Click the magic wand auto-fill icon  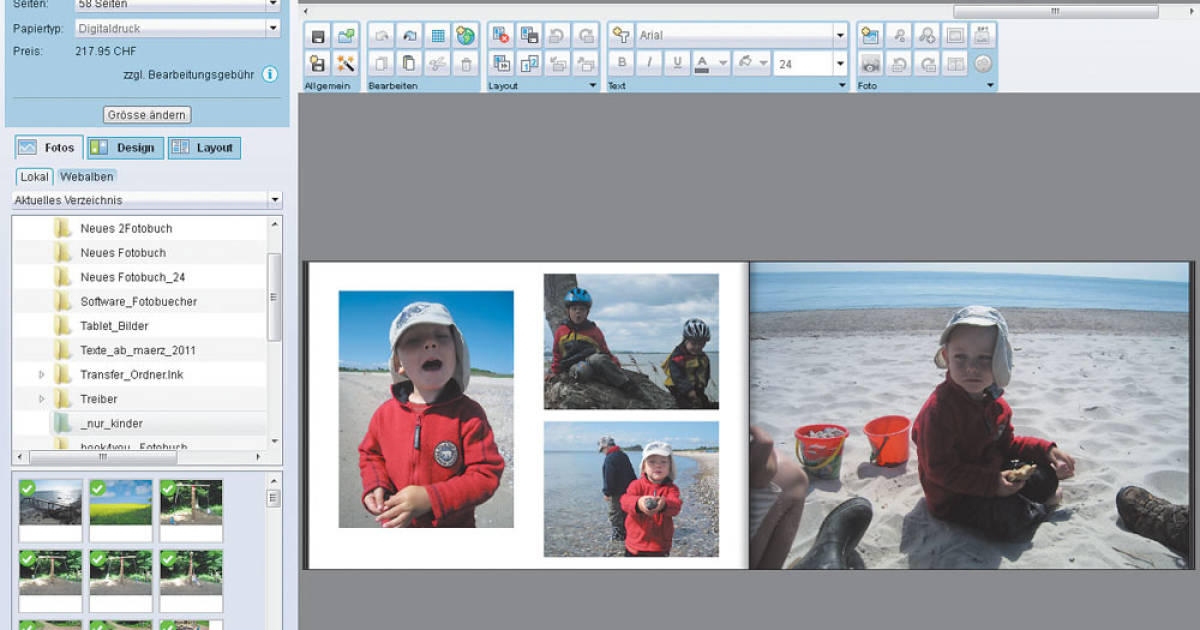pos(346,64)
